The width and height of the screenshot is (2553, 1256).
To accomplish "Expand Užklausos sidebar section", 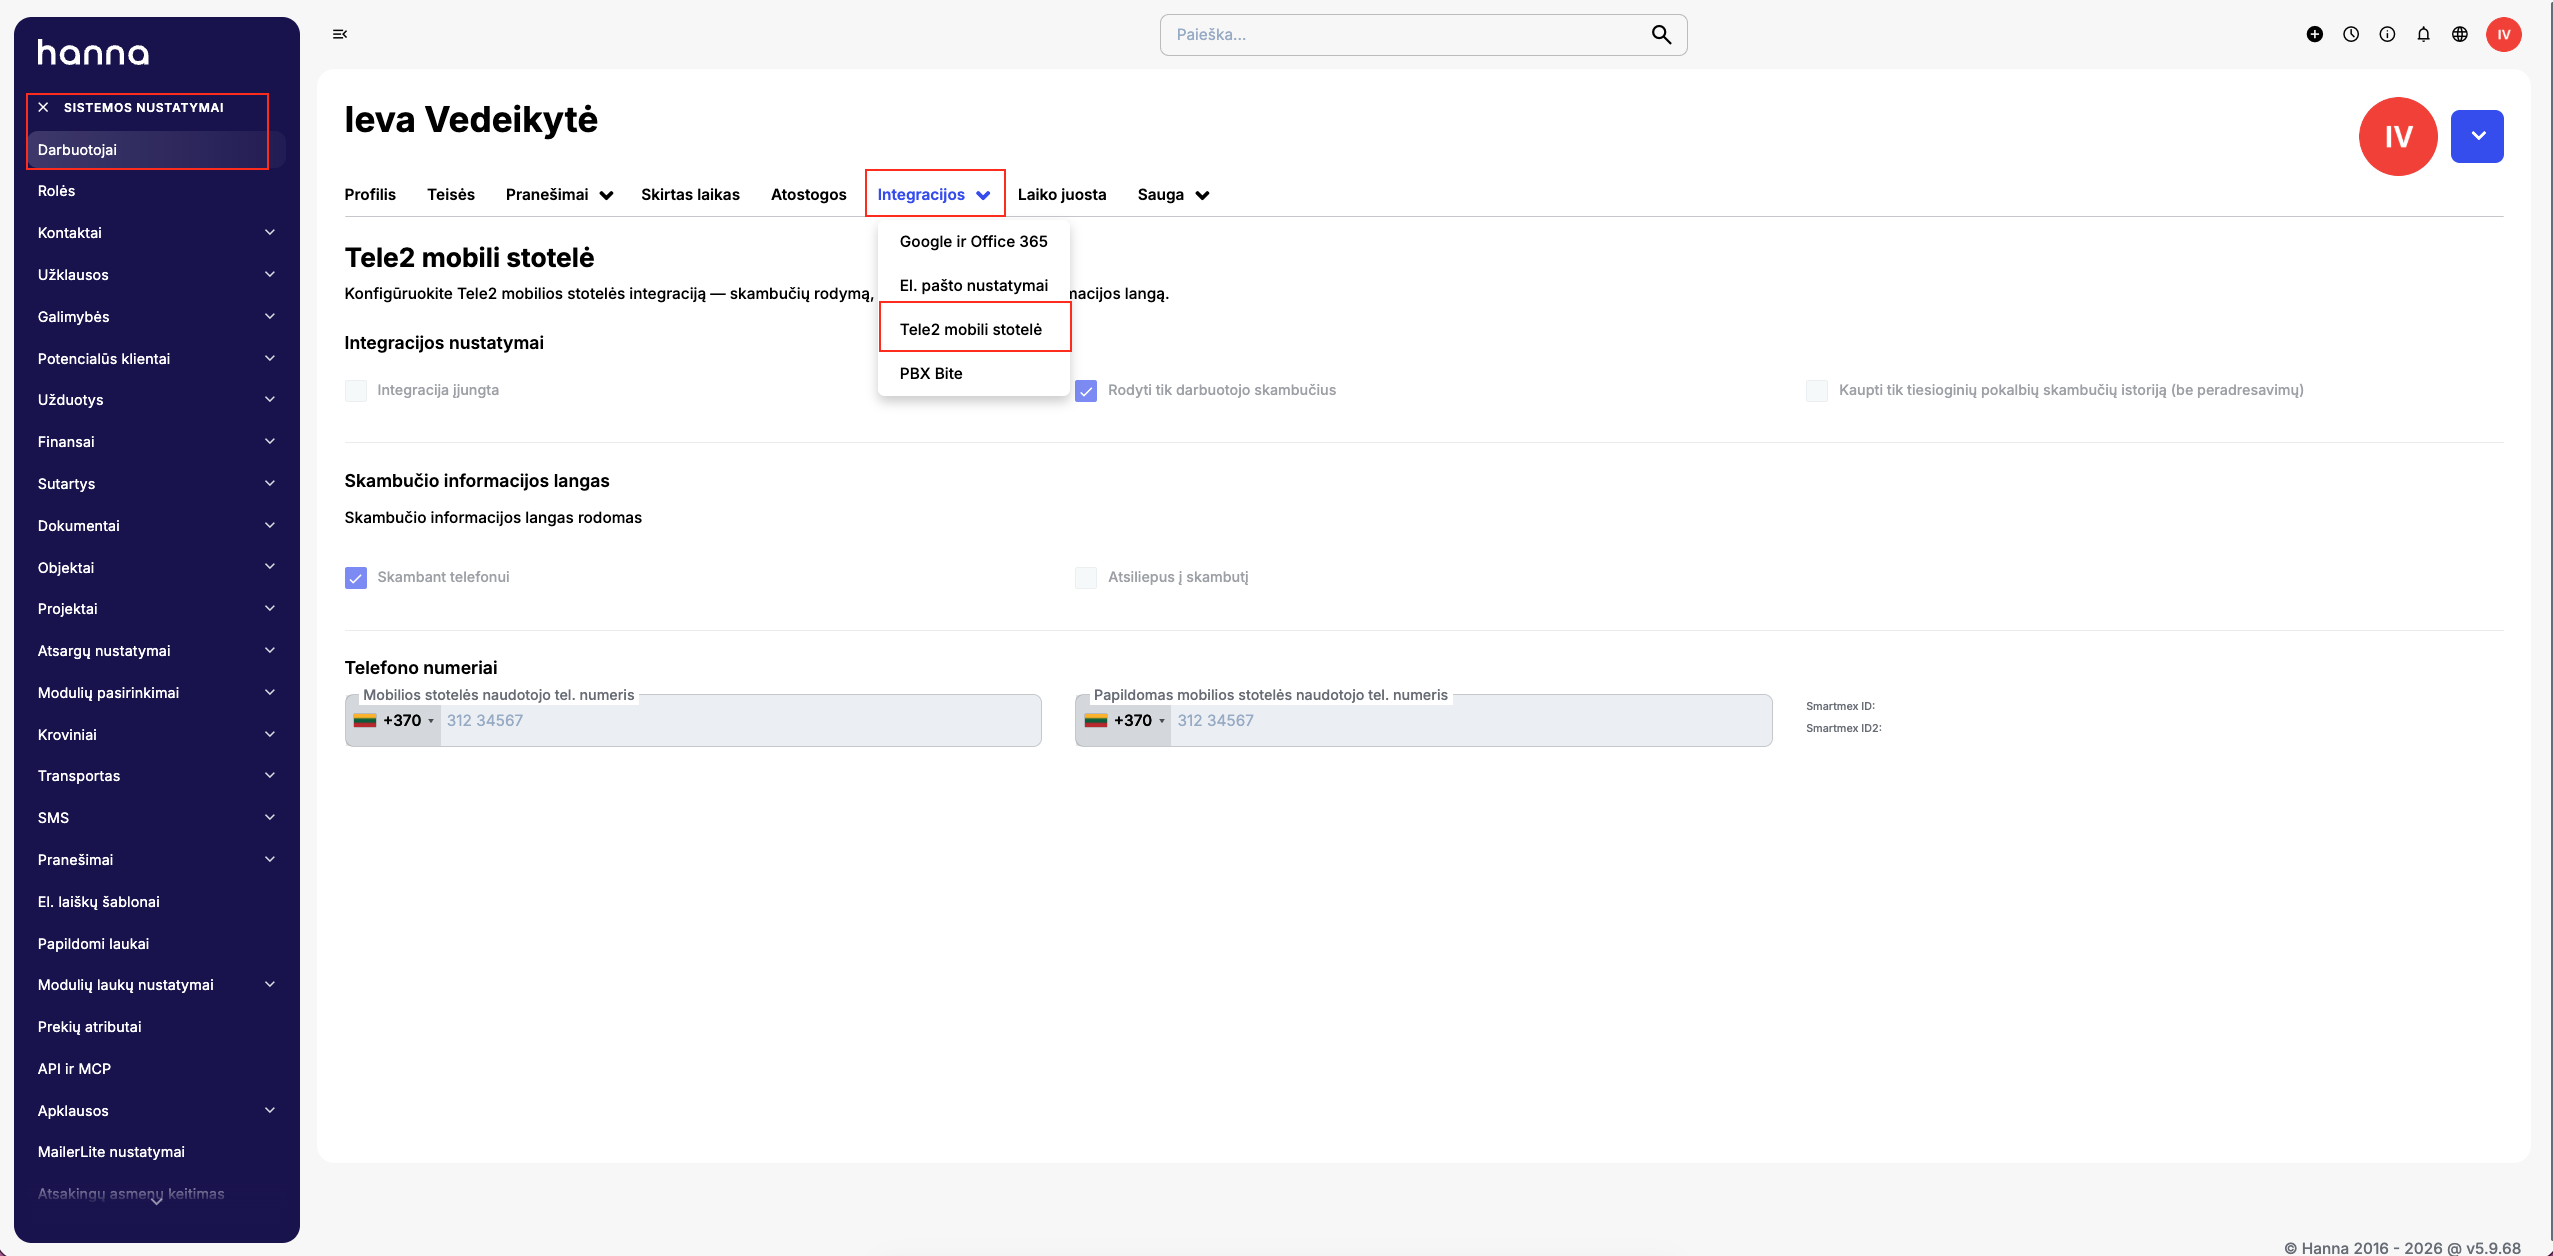I will [156, 275].
